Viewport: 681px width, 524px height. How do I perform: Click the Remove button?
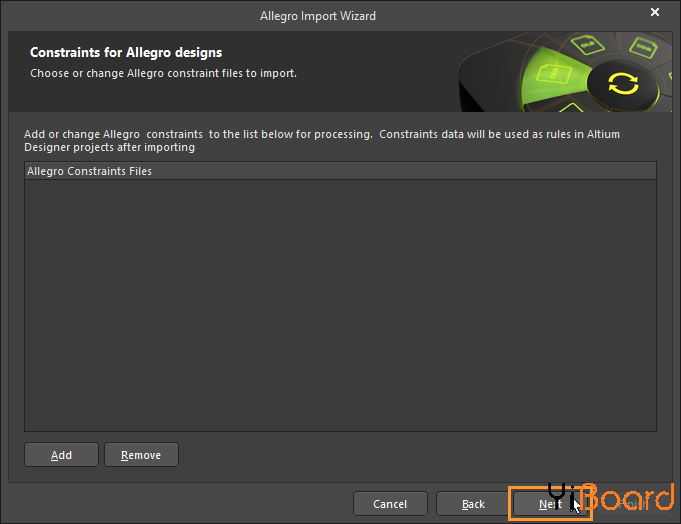point(141,455)
